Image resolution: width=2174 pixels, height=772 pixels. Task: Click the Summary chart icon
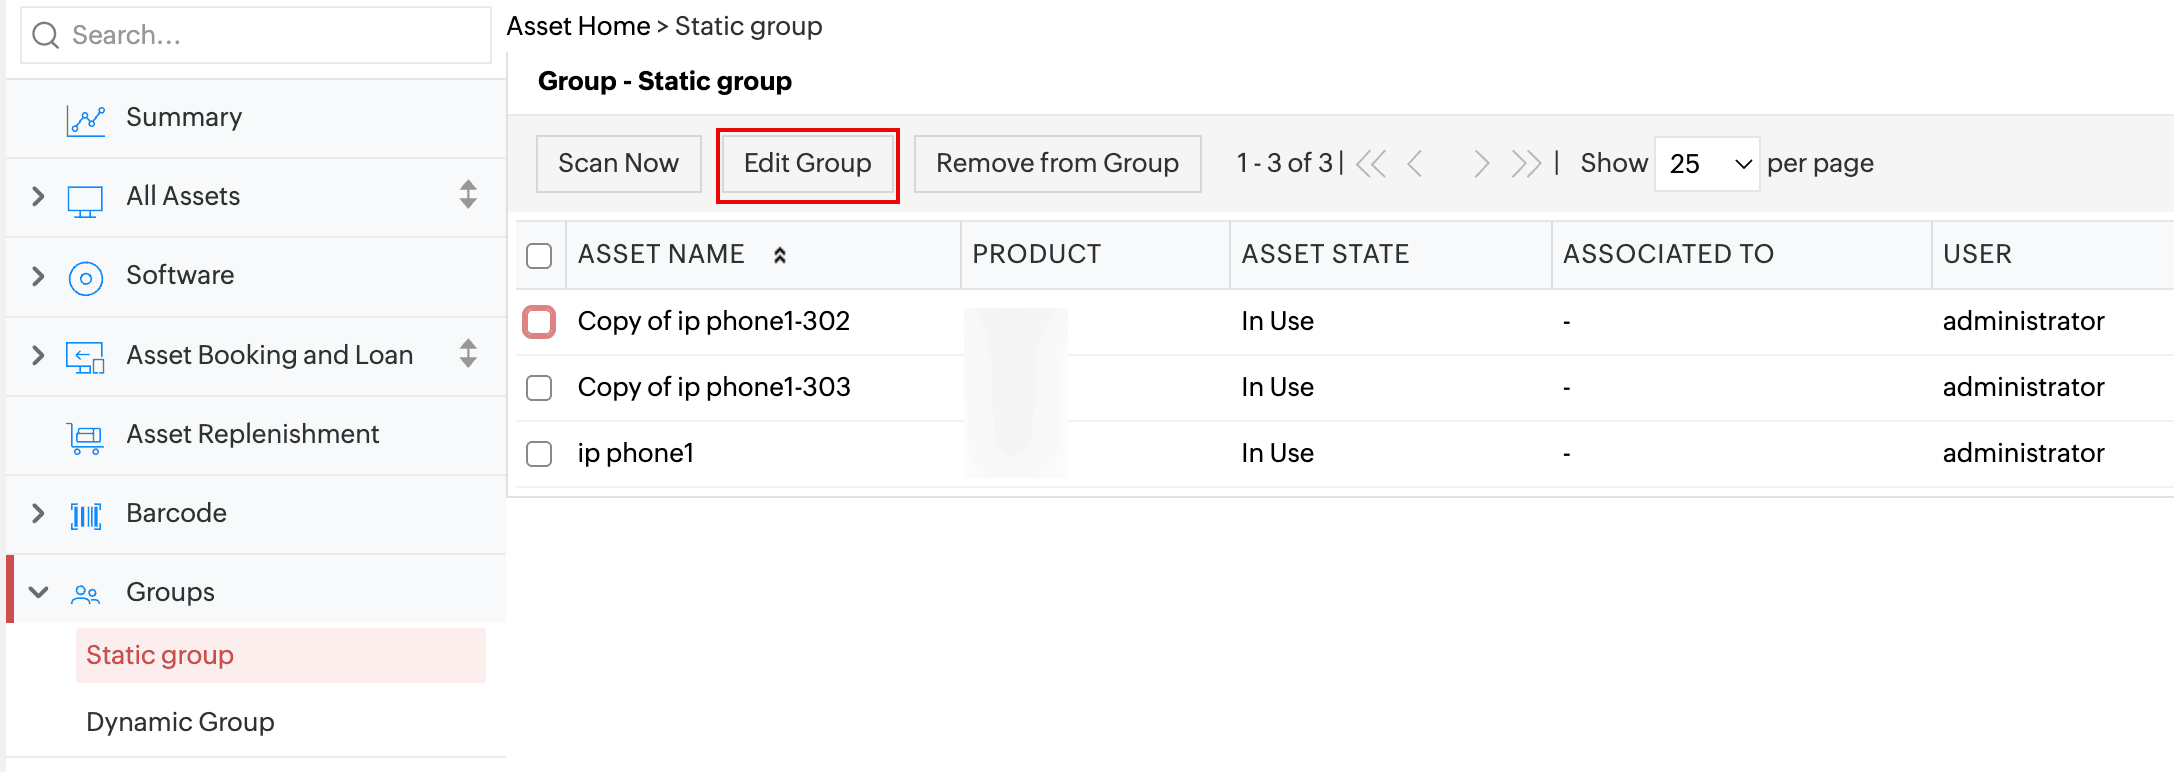pos(85,119)
